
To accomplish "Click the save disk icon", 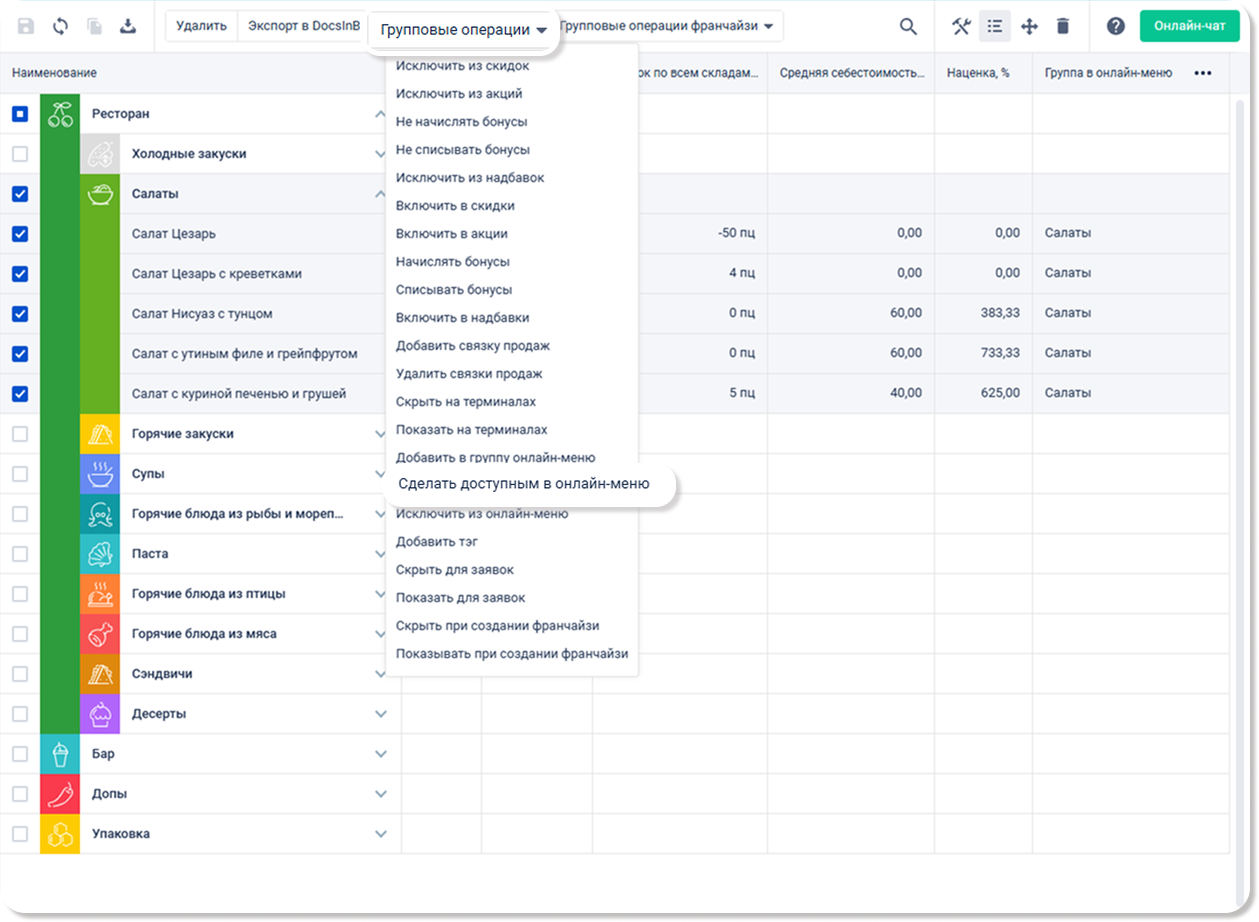I will tap(26, 27).
